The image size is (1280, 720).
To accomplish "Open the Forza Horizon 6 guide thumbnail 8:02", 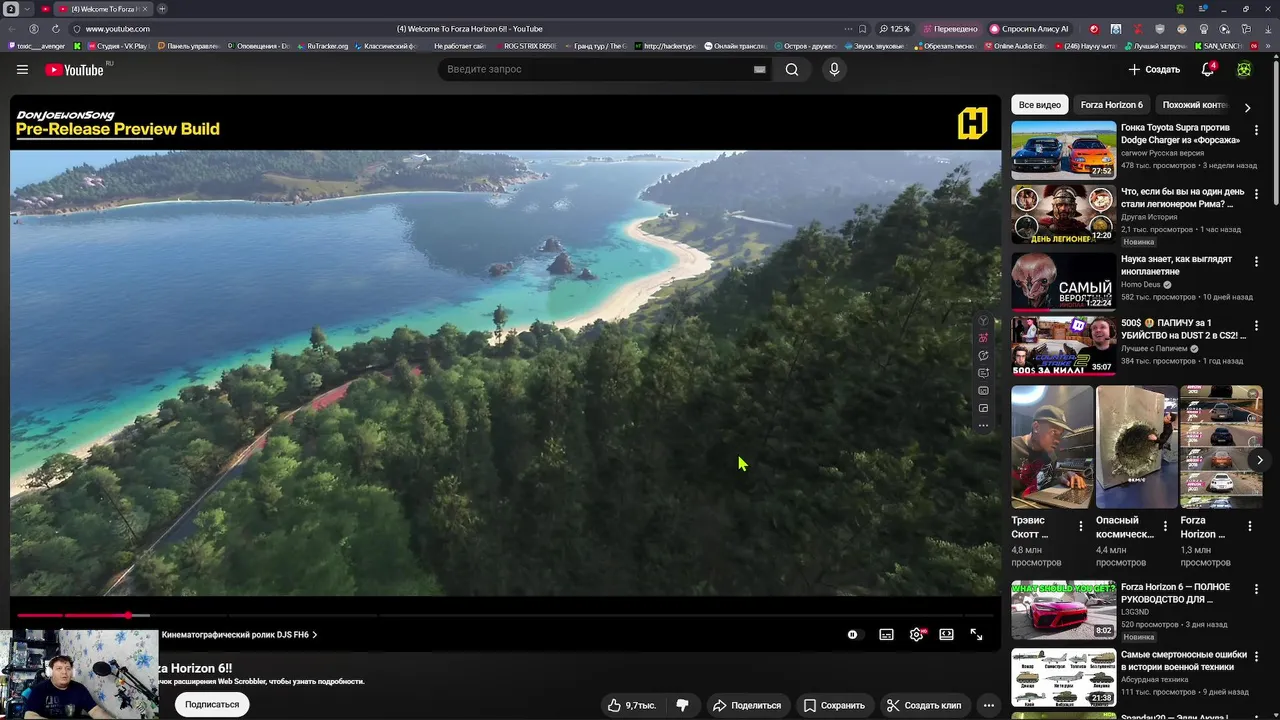I will [1063, 609].
